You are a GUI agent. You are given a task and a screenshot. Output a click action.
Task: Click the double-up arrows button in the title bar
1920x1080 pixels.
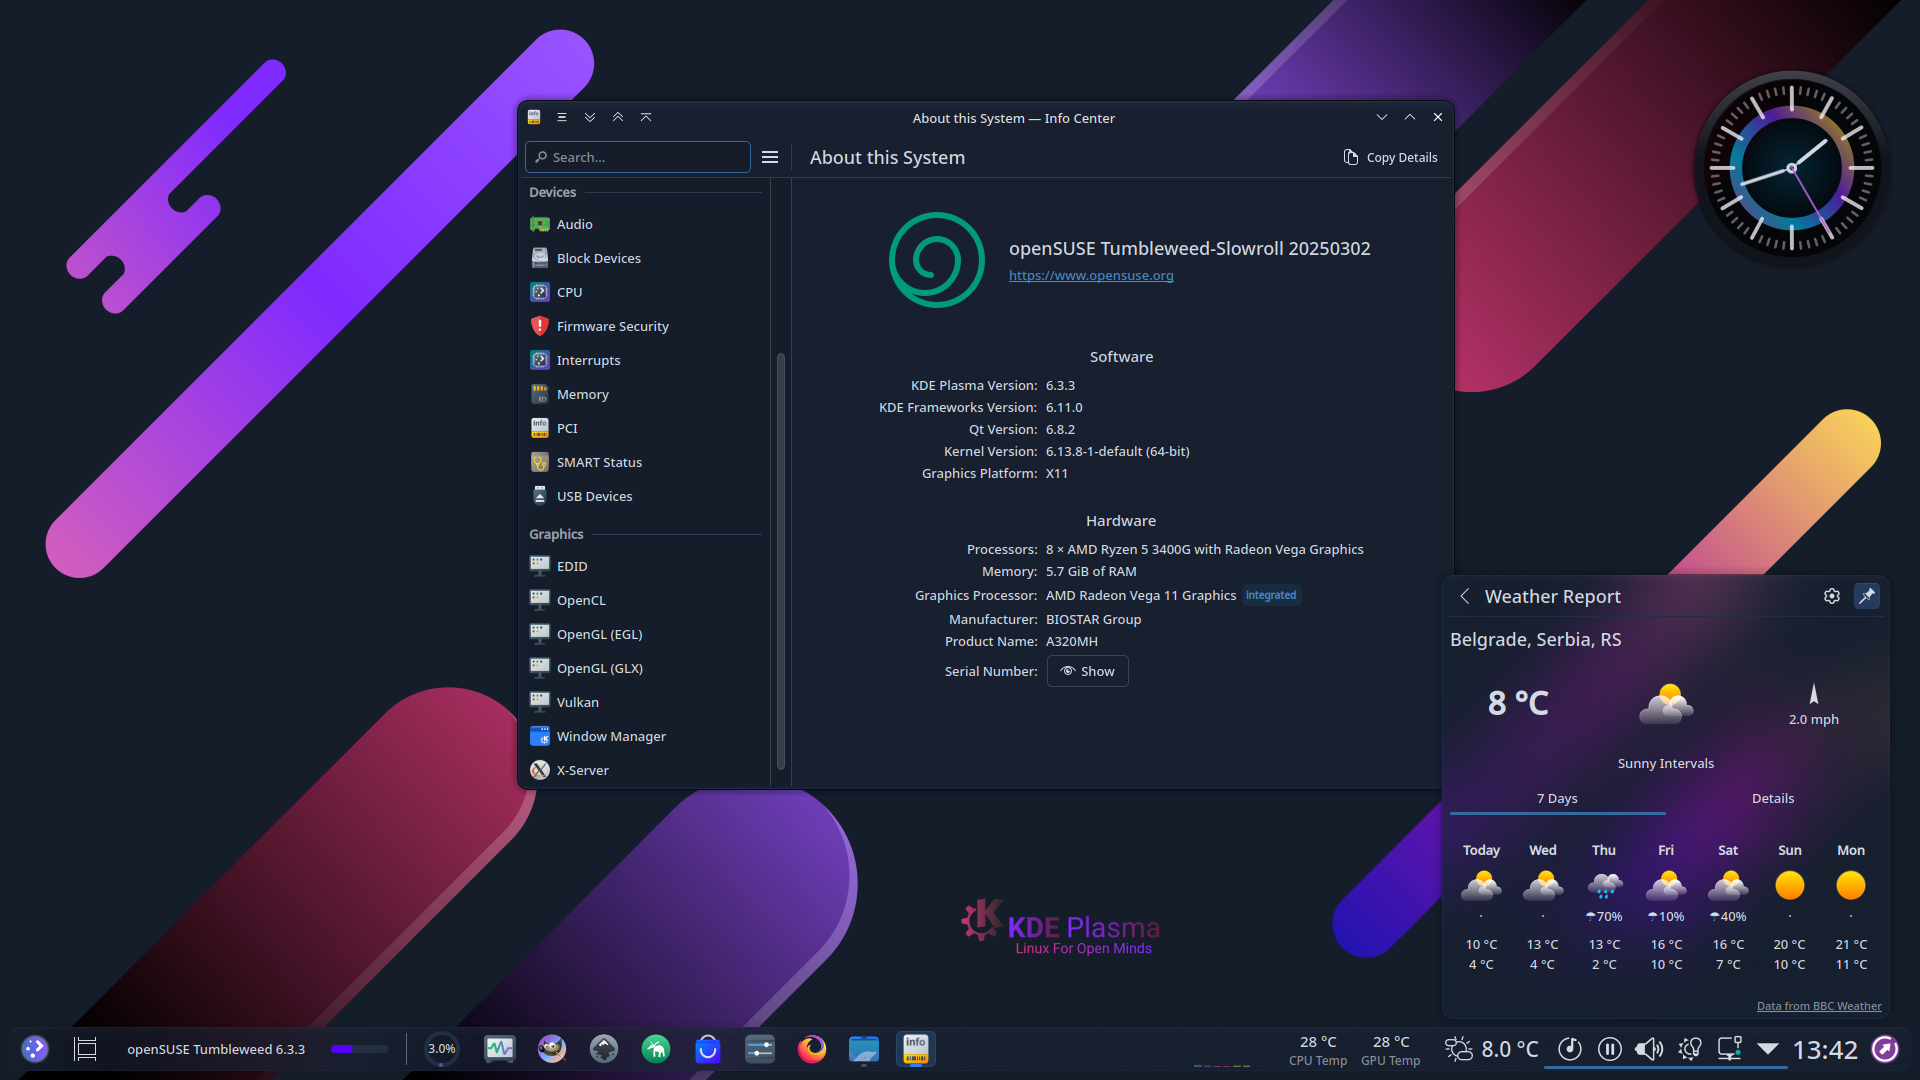coord(618,118)
